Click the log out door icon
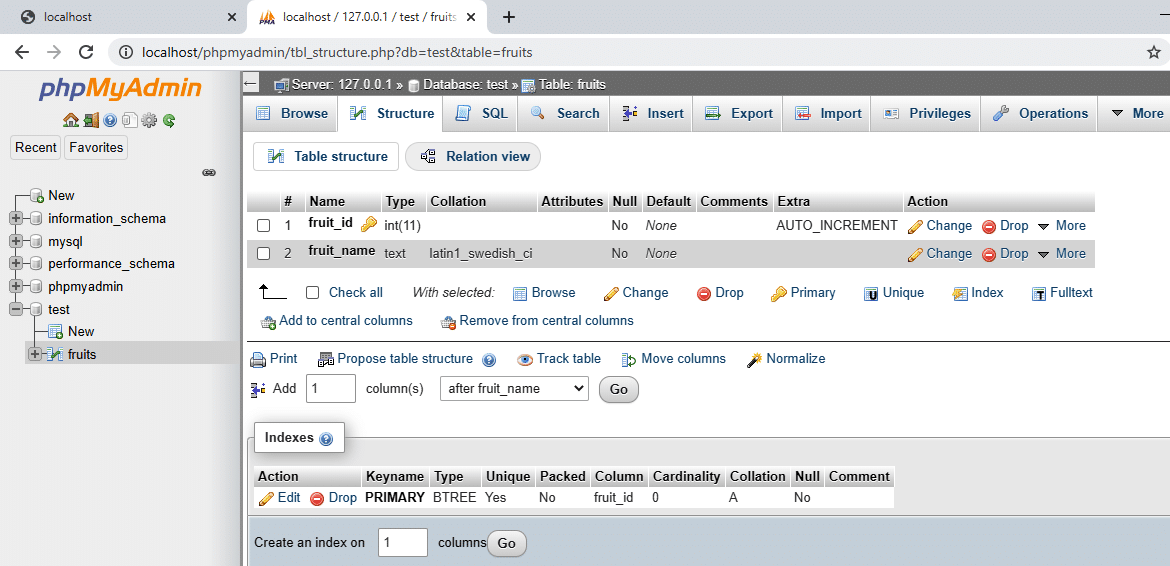Image resolution: width=1170 pixels, height=566 pixels. point(90,120)
